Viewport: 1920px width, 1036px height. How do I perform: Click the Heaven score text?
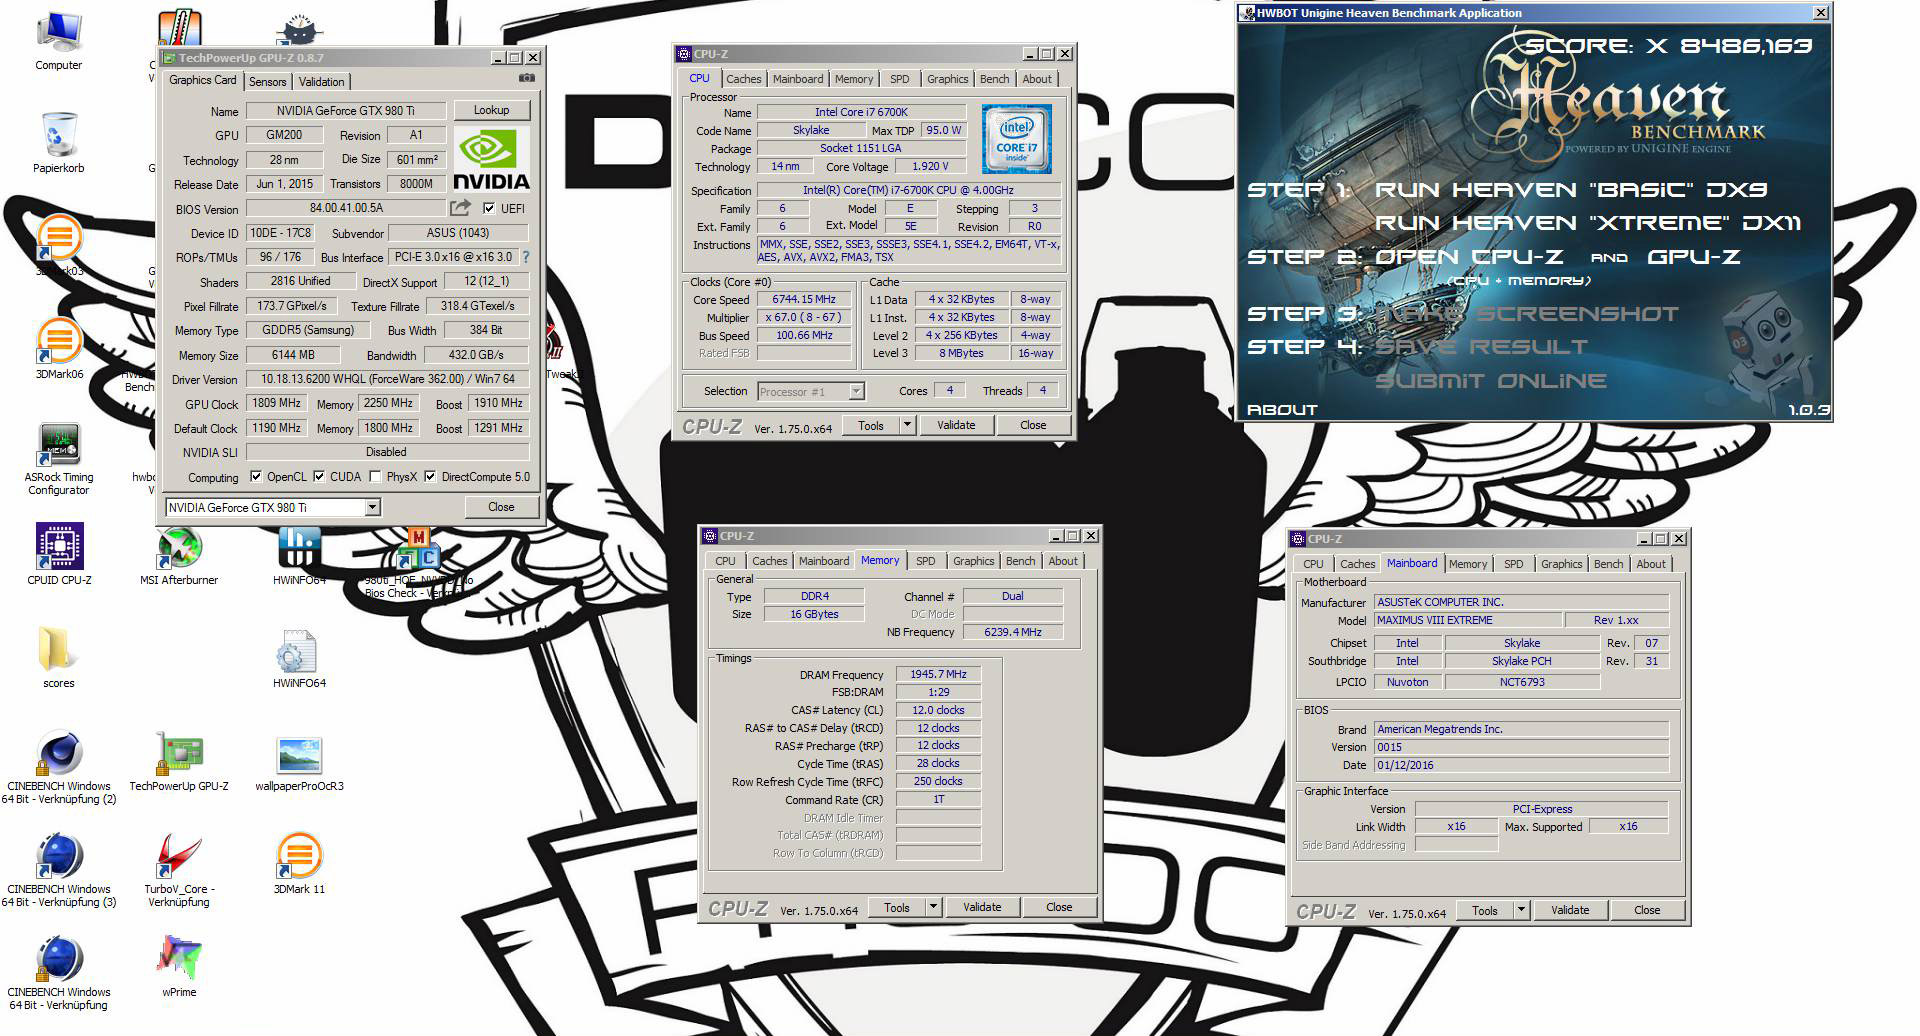[1667, 45]
